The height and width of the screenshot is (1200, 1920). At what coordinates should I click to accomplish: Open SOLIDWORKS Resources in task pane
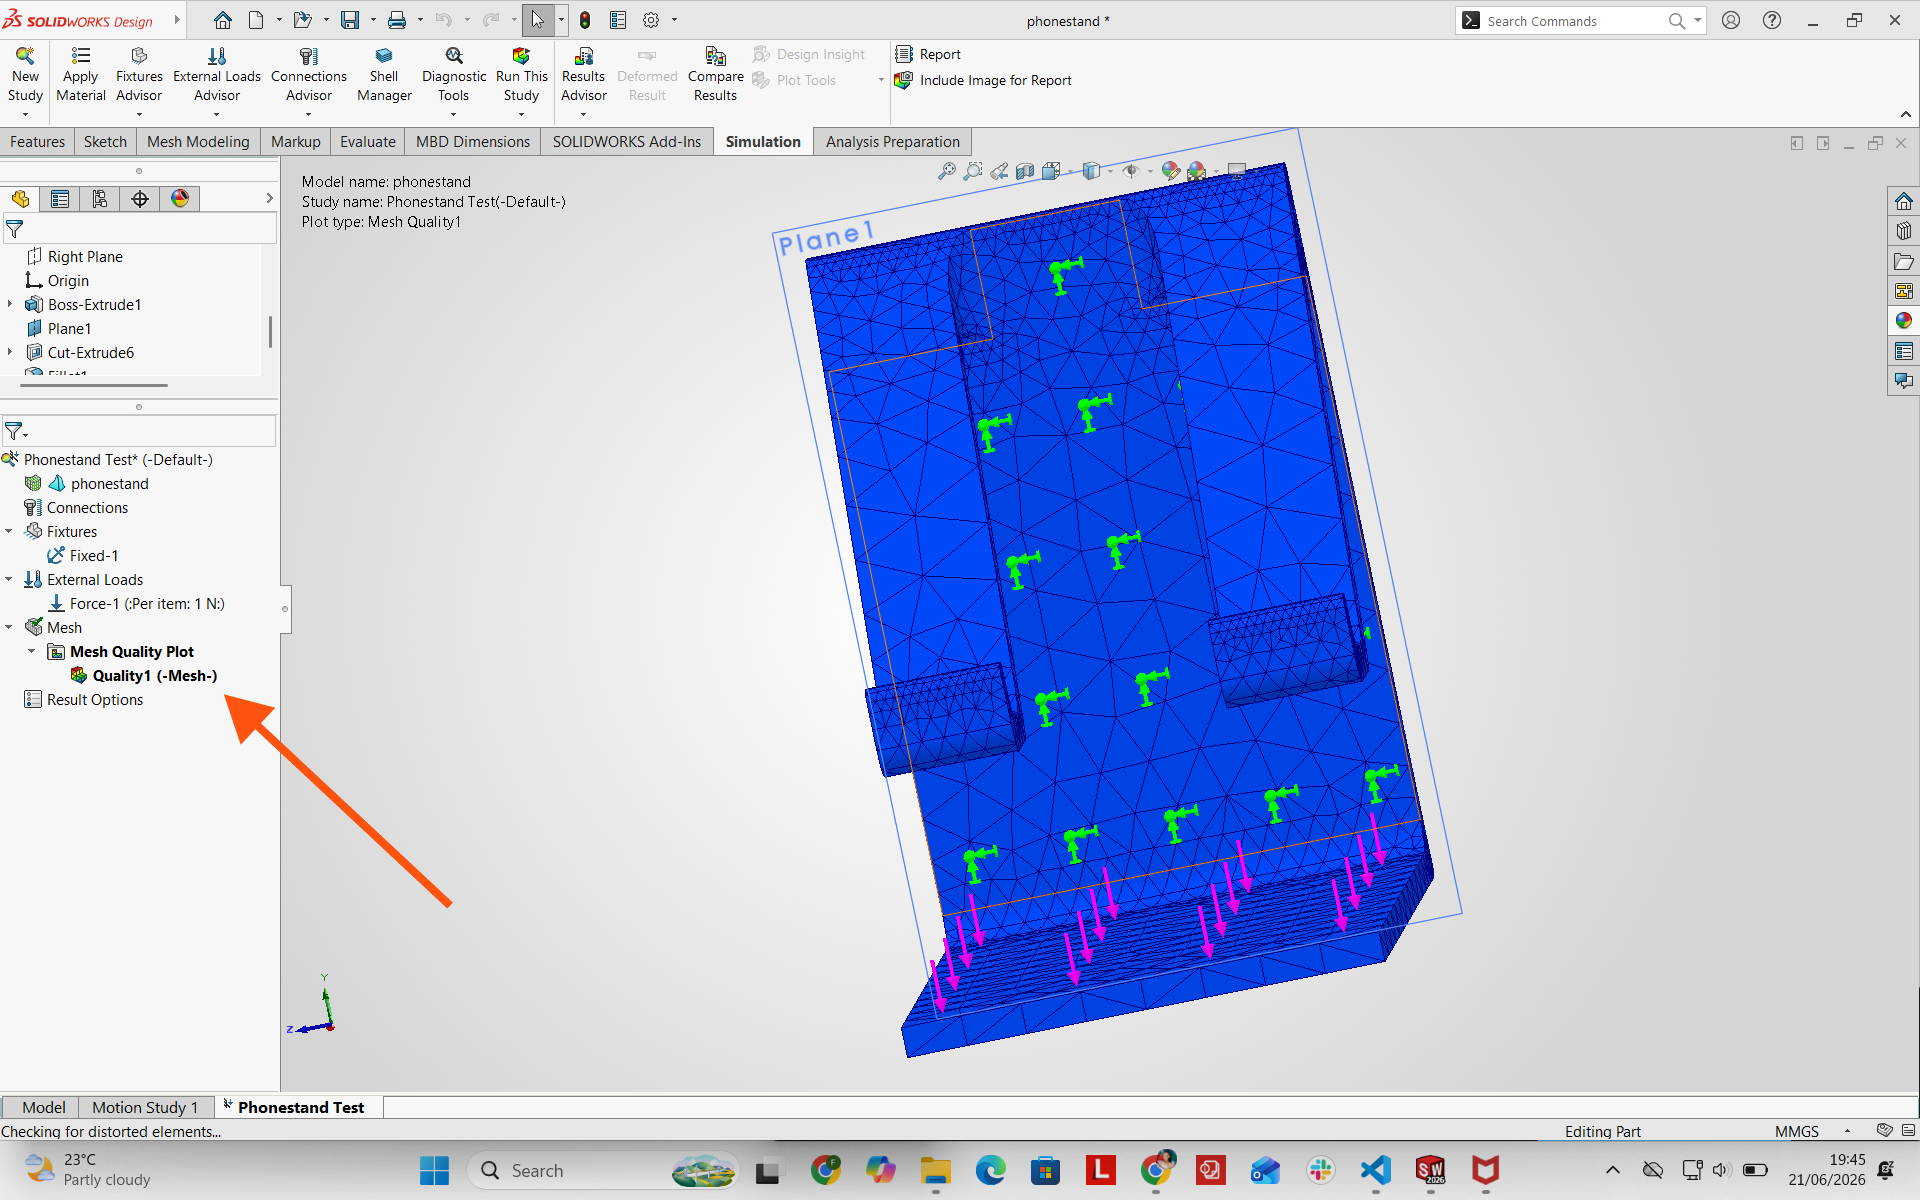coord(1903,201)
